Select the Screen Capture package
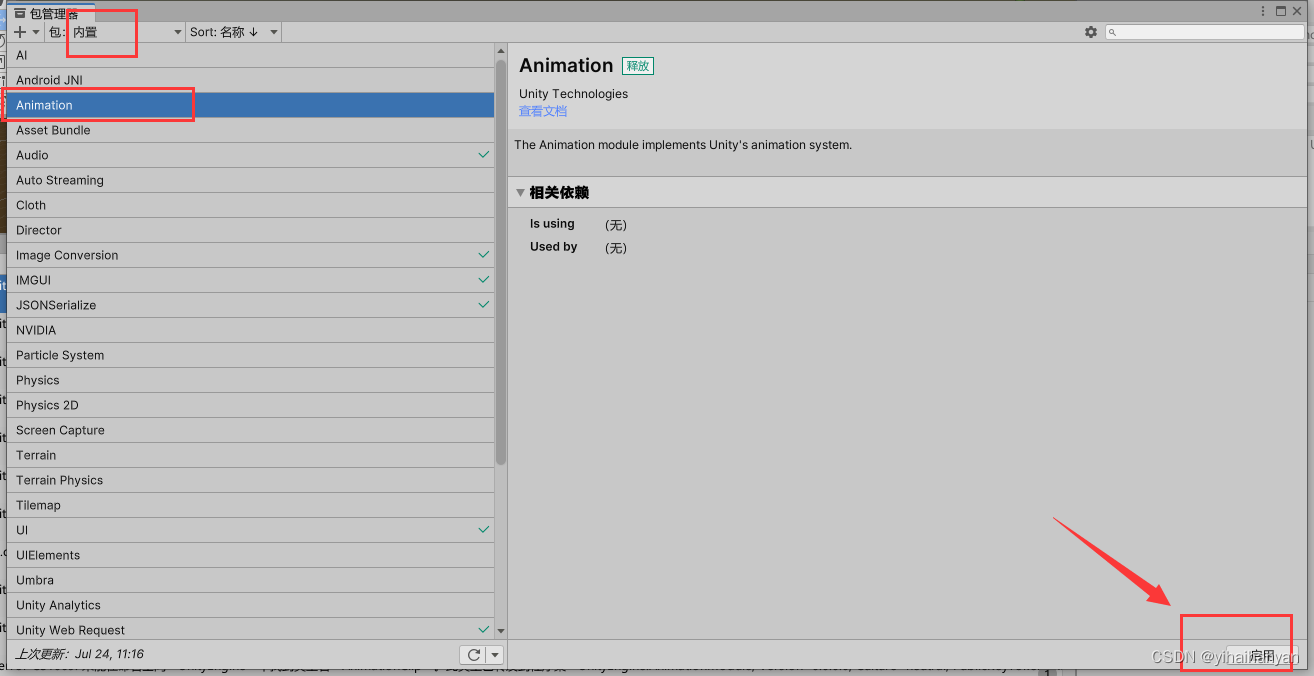This screenshot has height=676, width=1314. [251, 430]
